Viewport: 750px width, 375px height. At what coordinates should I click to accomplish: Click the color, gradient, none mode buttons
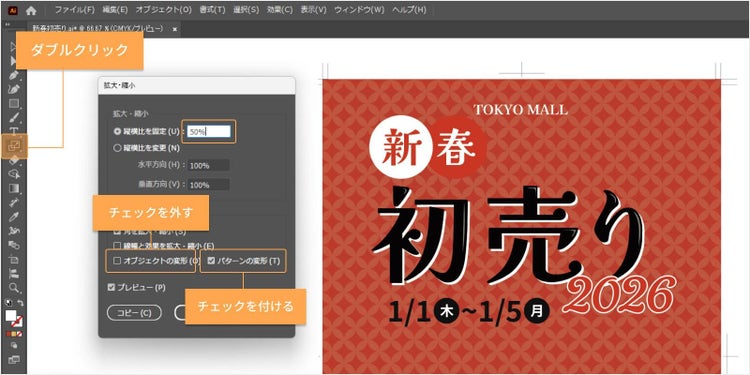click(14, 334)
